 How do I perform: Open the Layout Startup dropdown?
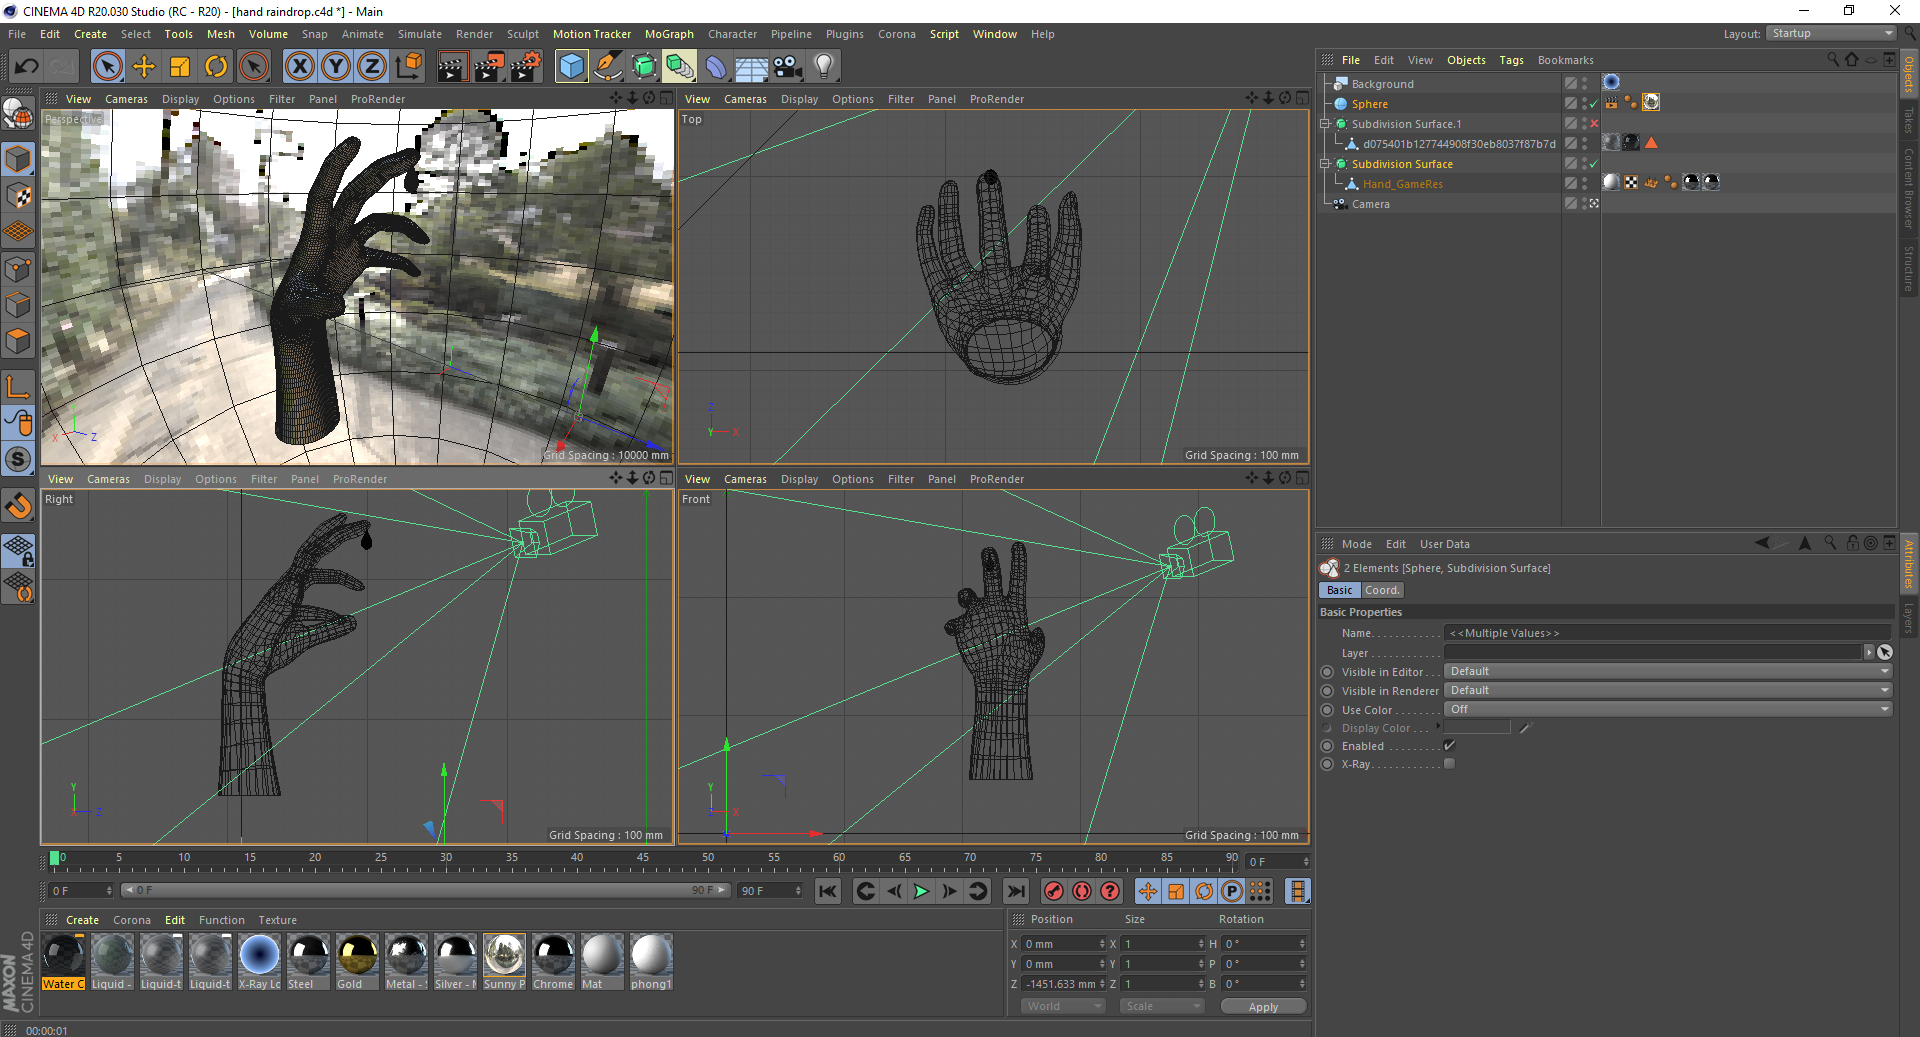[x=1831, y=34]
